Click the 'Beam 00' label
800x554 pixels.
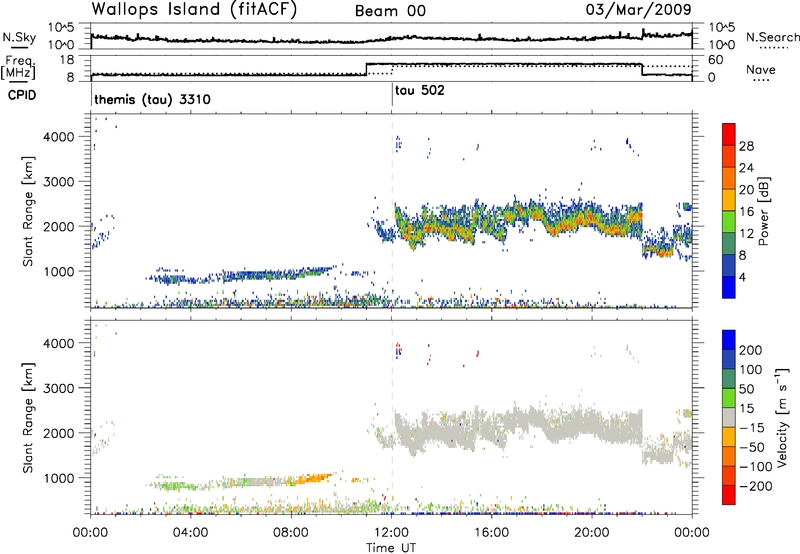(390, 11)
